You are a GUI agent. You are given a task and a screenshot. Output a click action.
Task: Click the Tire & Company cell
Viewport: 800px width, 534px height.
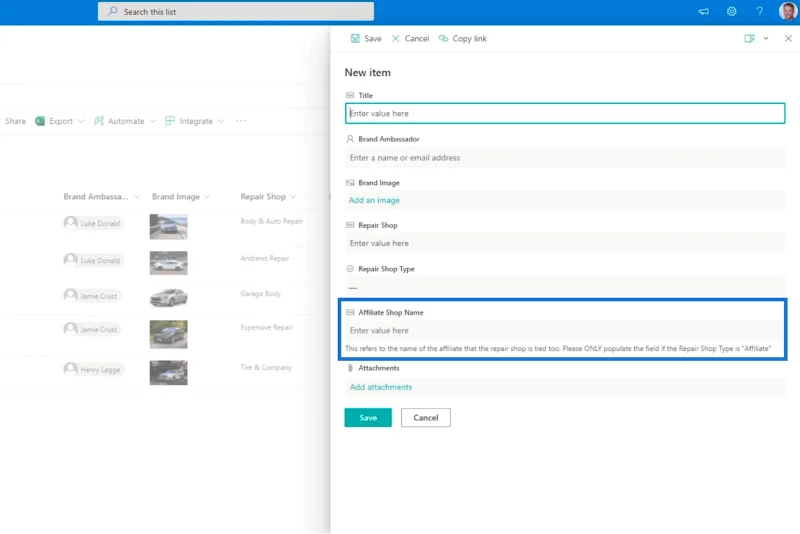click(266, 367)
